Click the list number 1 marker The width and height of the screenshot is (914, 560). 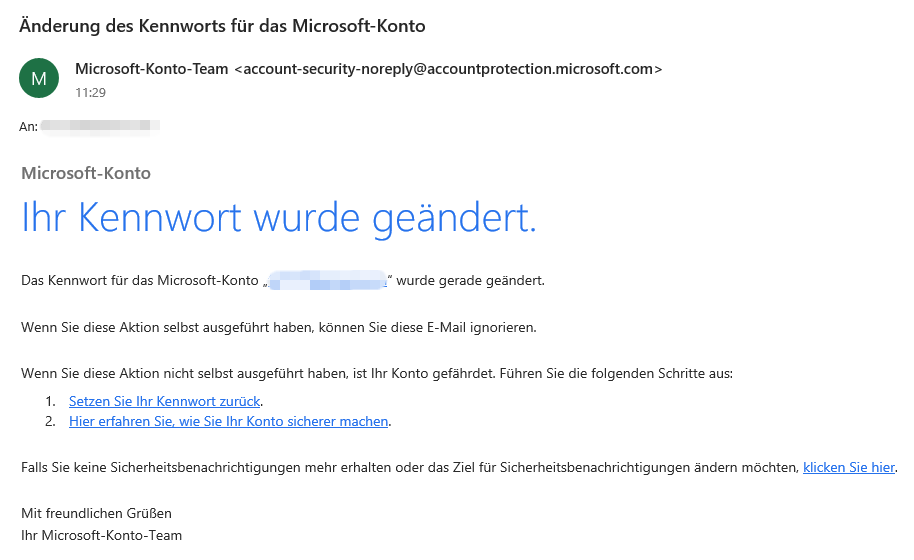click(50, 401)
